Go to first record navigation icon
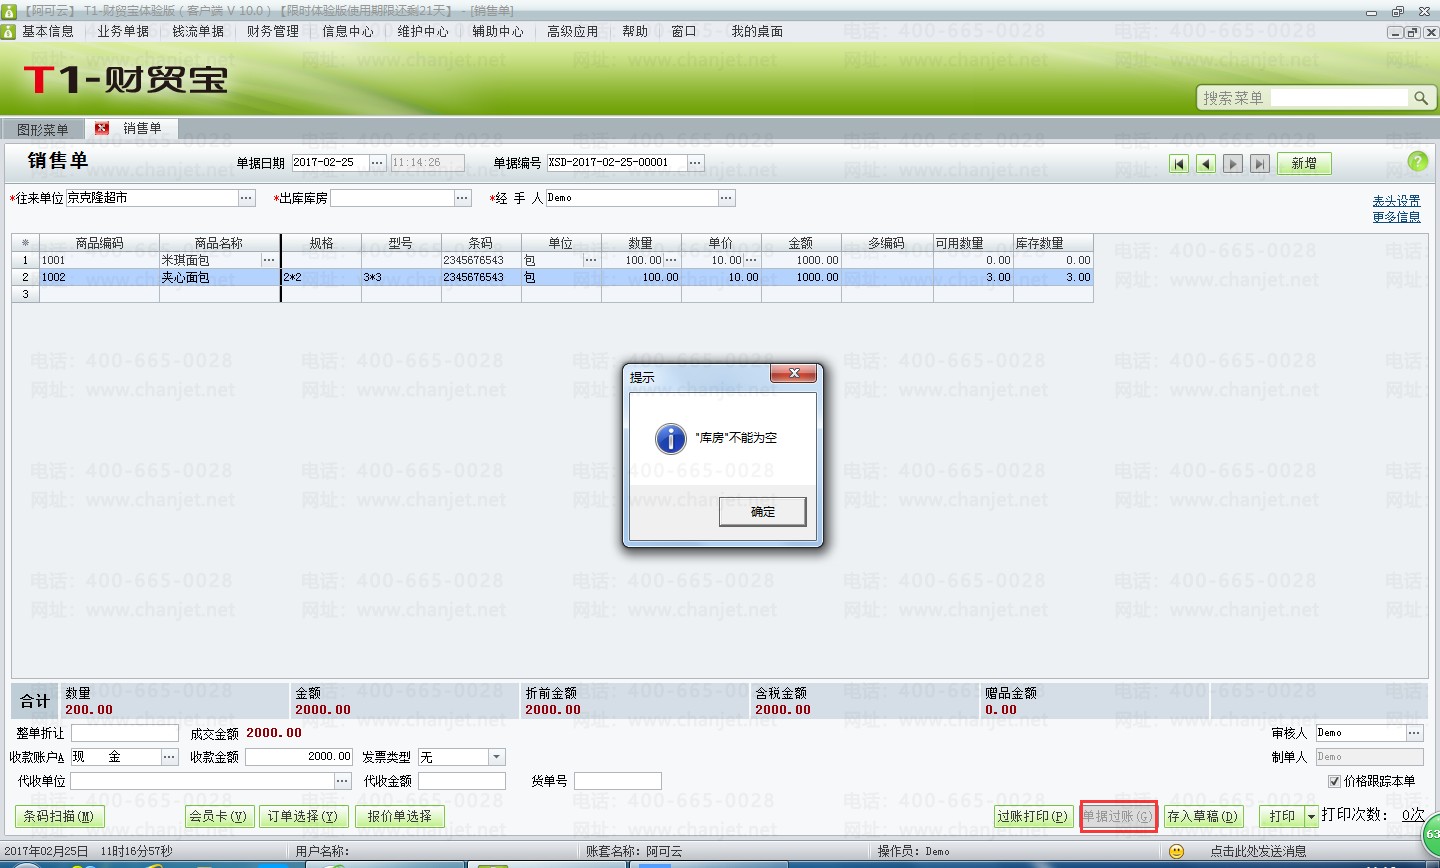The height and width of the screenshot is (868, 1440). tap(1180, 164)
